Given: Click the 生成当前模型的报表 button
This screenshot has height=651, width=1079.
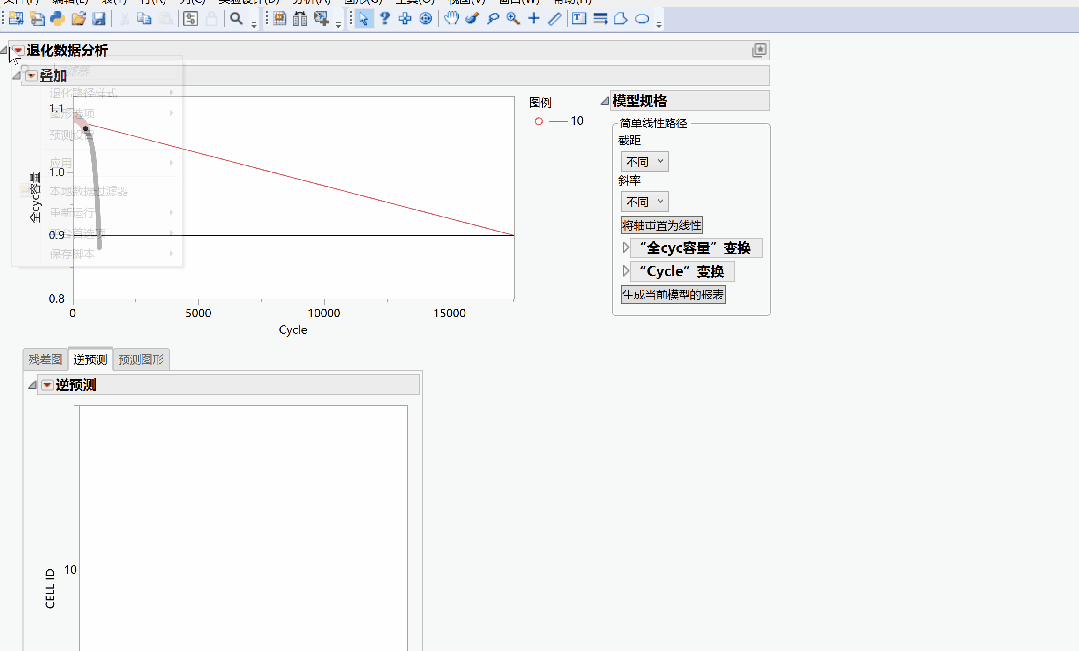Looking at the screenshot, I should coord(673,295).
